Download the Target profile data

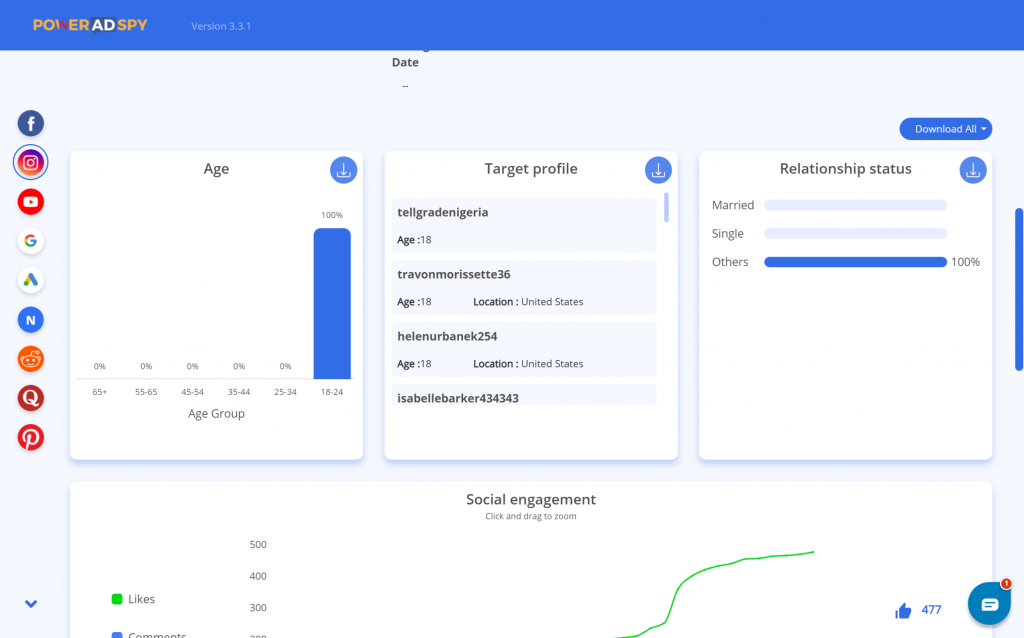(x=657, y=170)
